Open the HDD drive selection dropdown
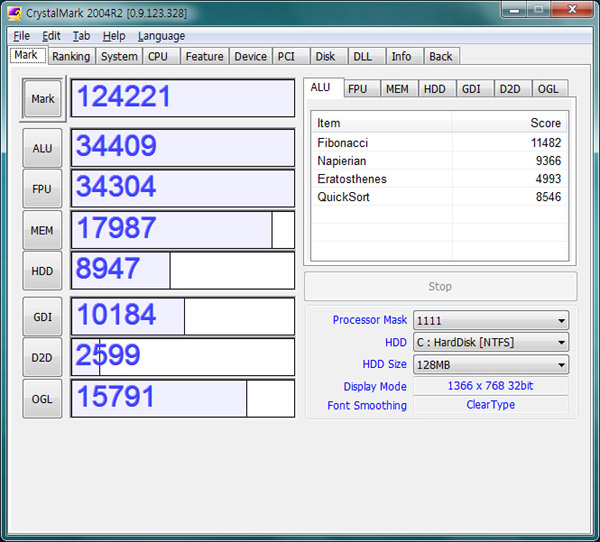 click(x=490, y=343)
